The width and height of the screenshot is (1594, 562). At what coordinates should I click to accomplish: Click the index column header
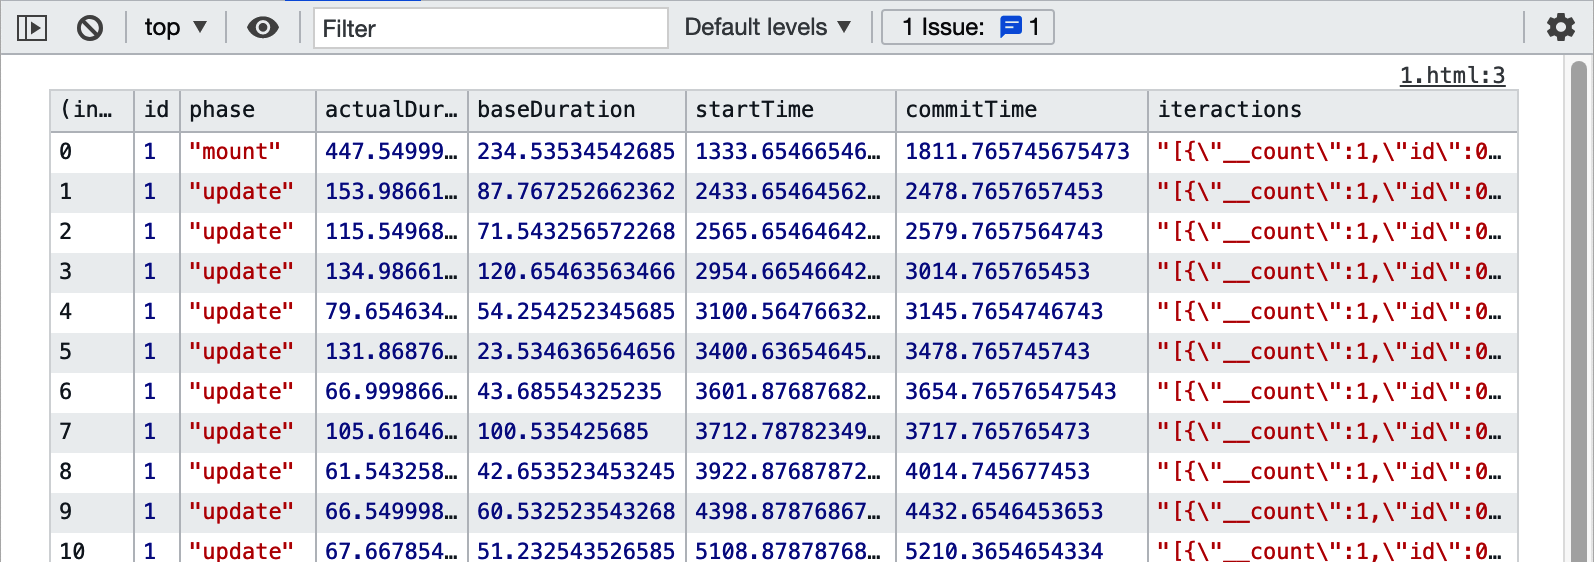pos(91,110)
